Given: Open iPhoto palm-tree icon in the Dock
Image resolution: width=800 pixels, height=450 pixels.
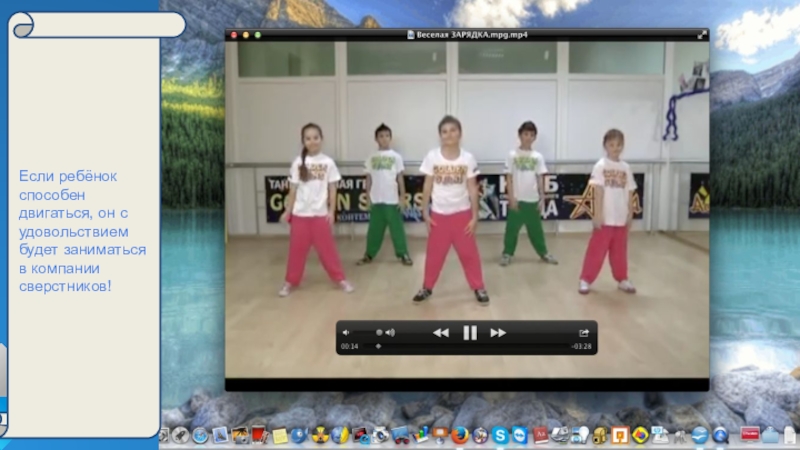Looking at the screenshot, I should [240, 435].
